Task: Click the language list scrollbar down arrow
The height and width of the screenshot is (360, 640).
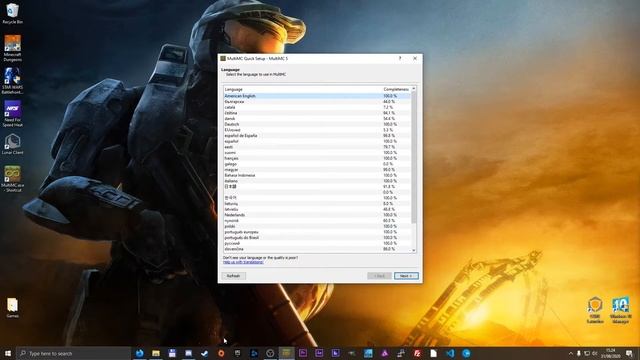Action: 414,250
